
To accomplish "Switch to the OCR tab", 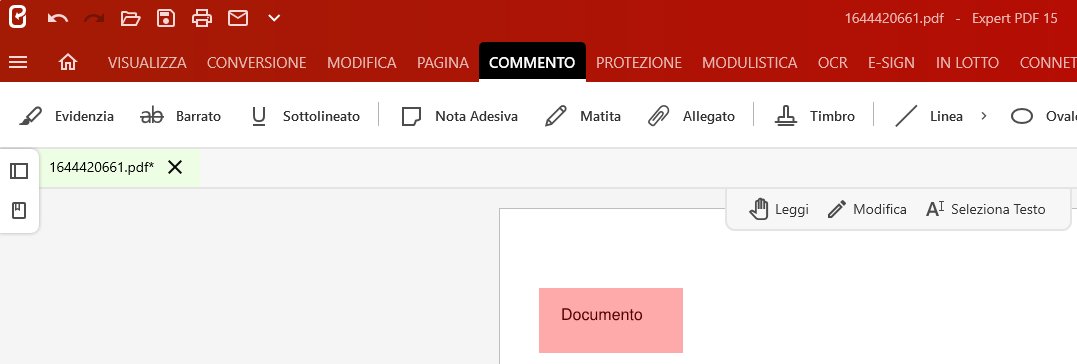I will (x=832, y=62).
